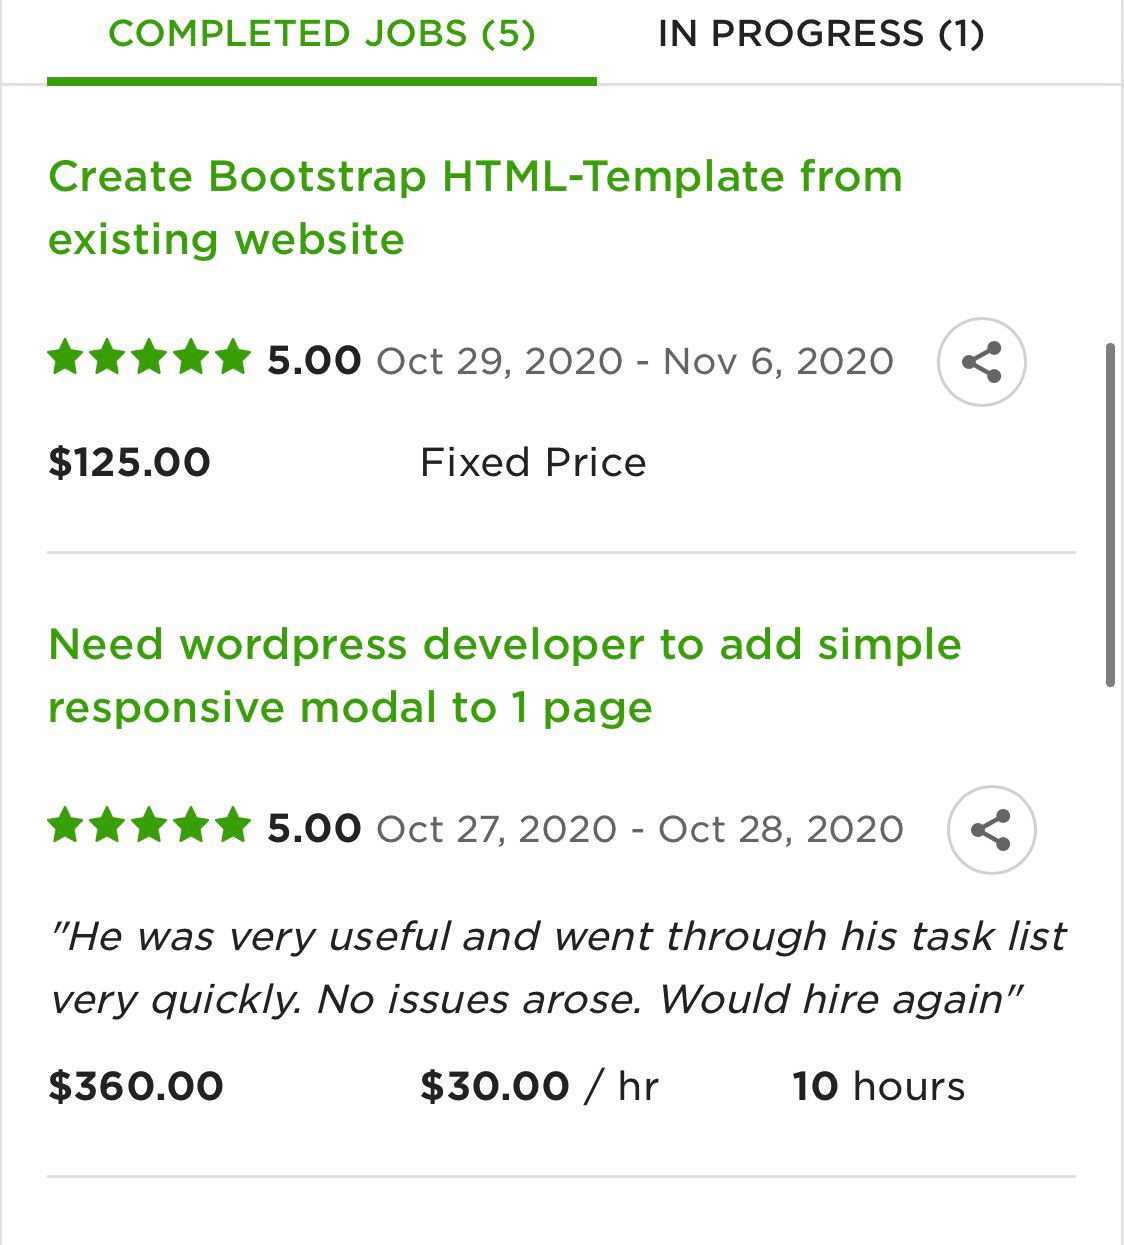
Task: Click the $30.00 / hr rate
Action: (x=539, y=1086)
